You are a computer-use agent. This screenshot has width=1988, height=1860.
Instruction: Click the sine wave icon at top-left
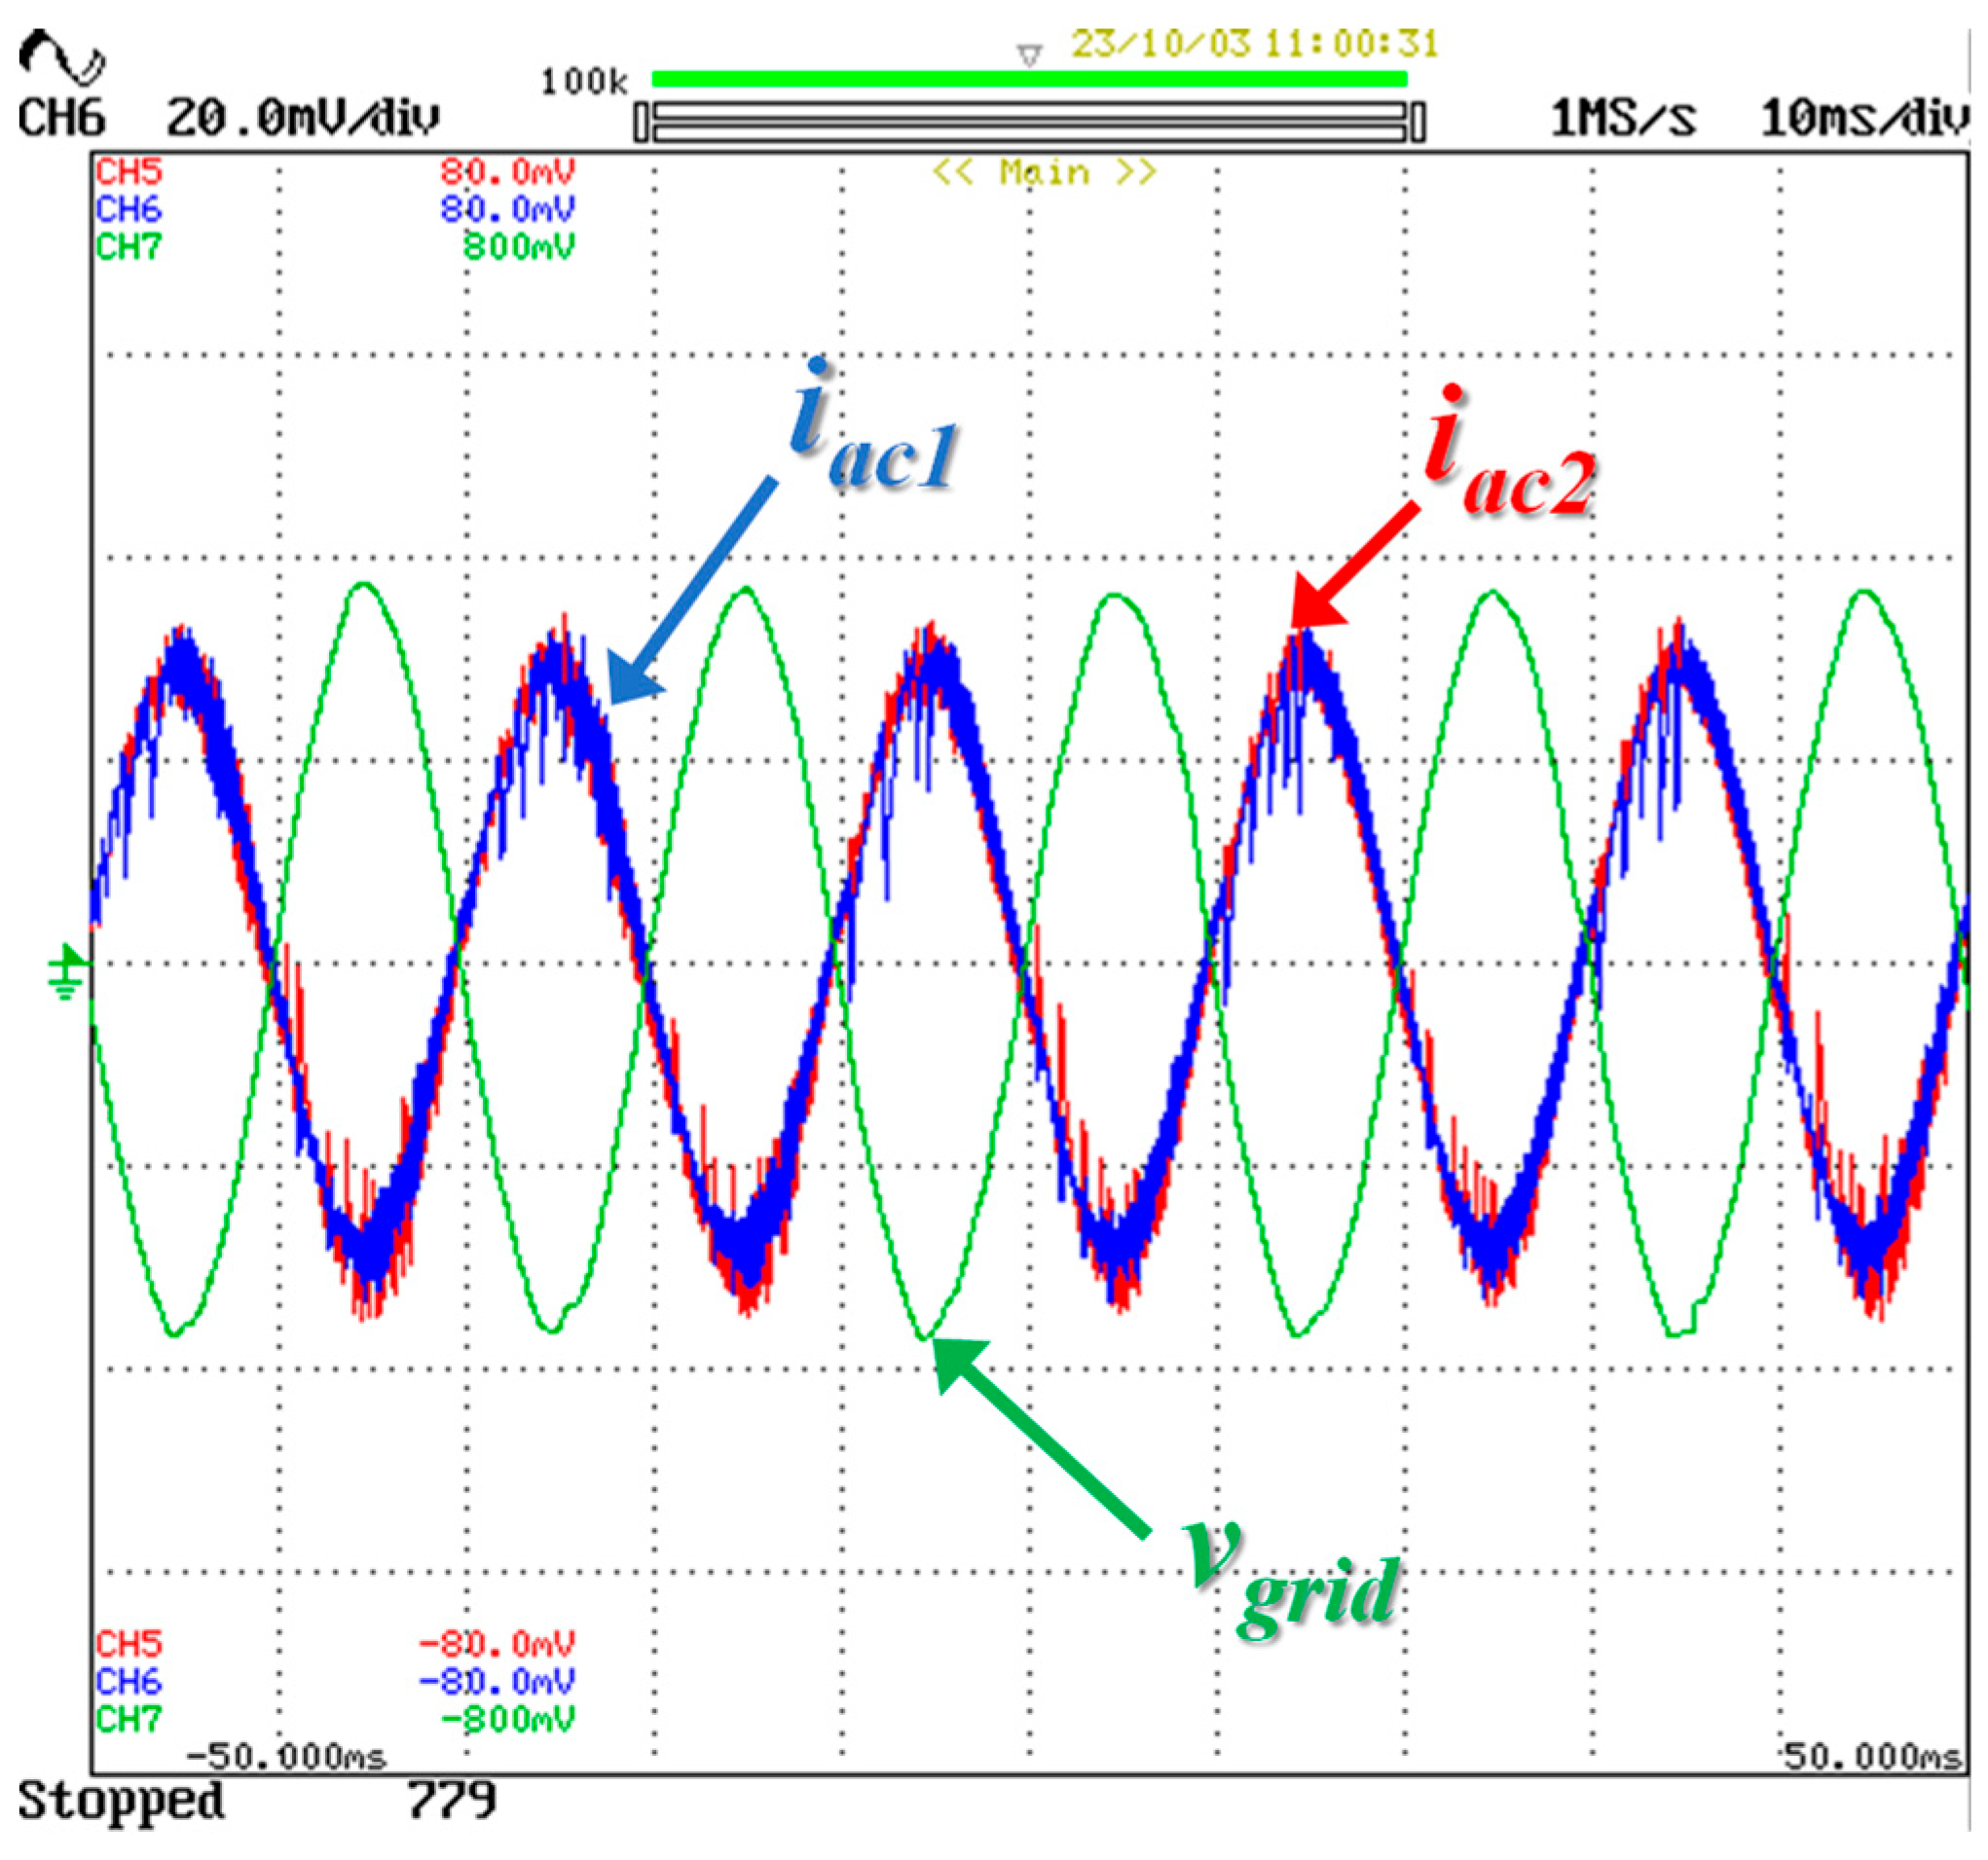tap(62, 58)
